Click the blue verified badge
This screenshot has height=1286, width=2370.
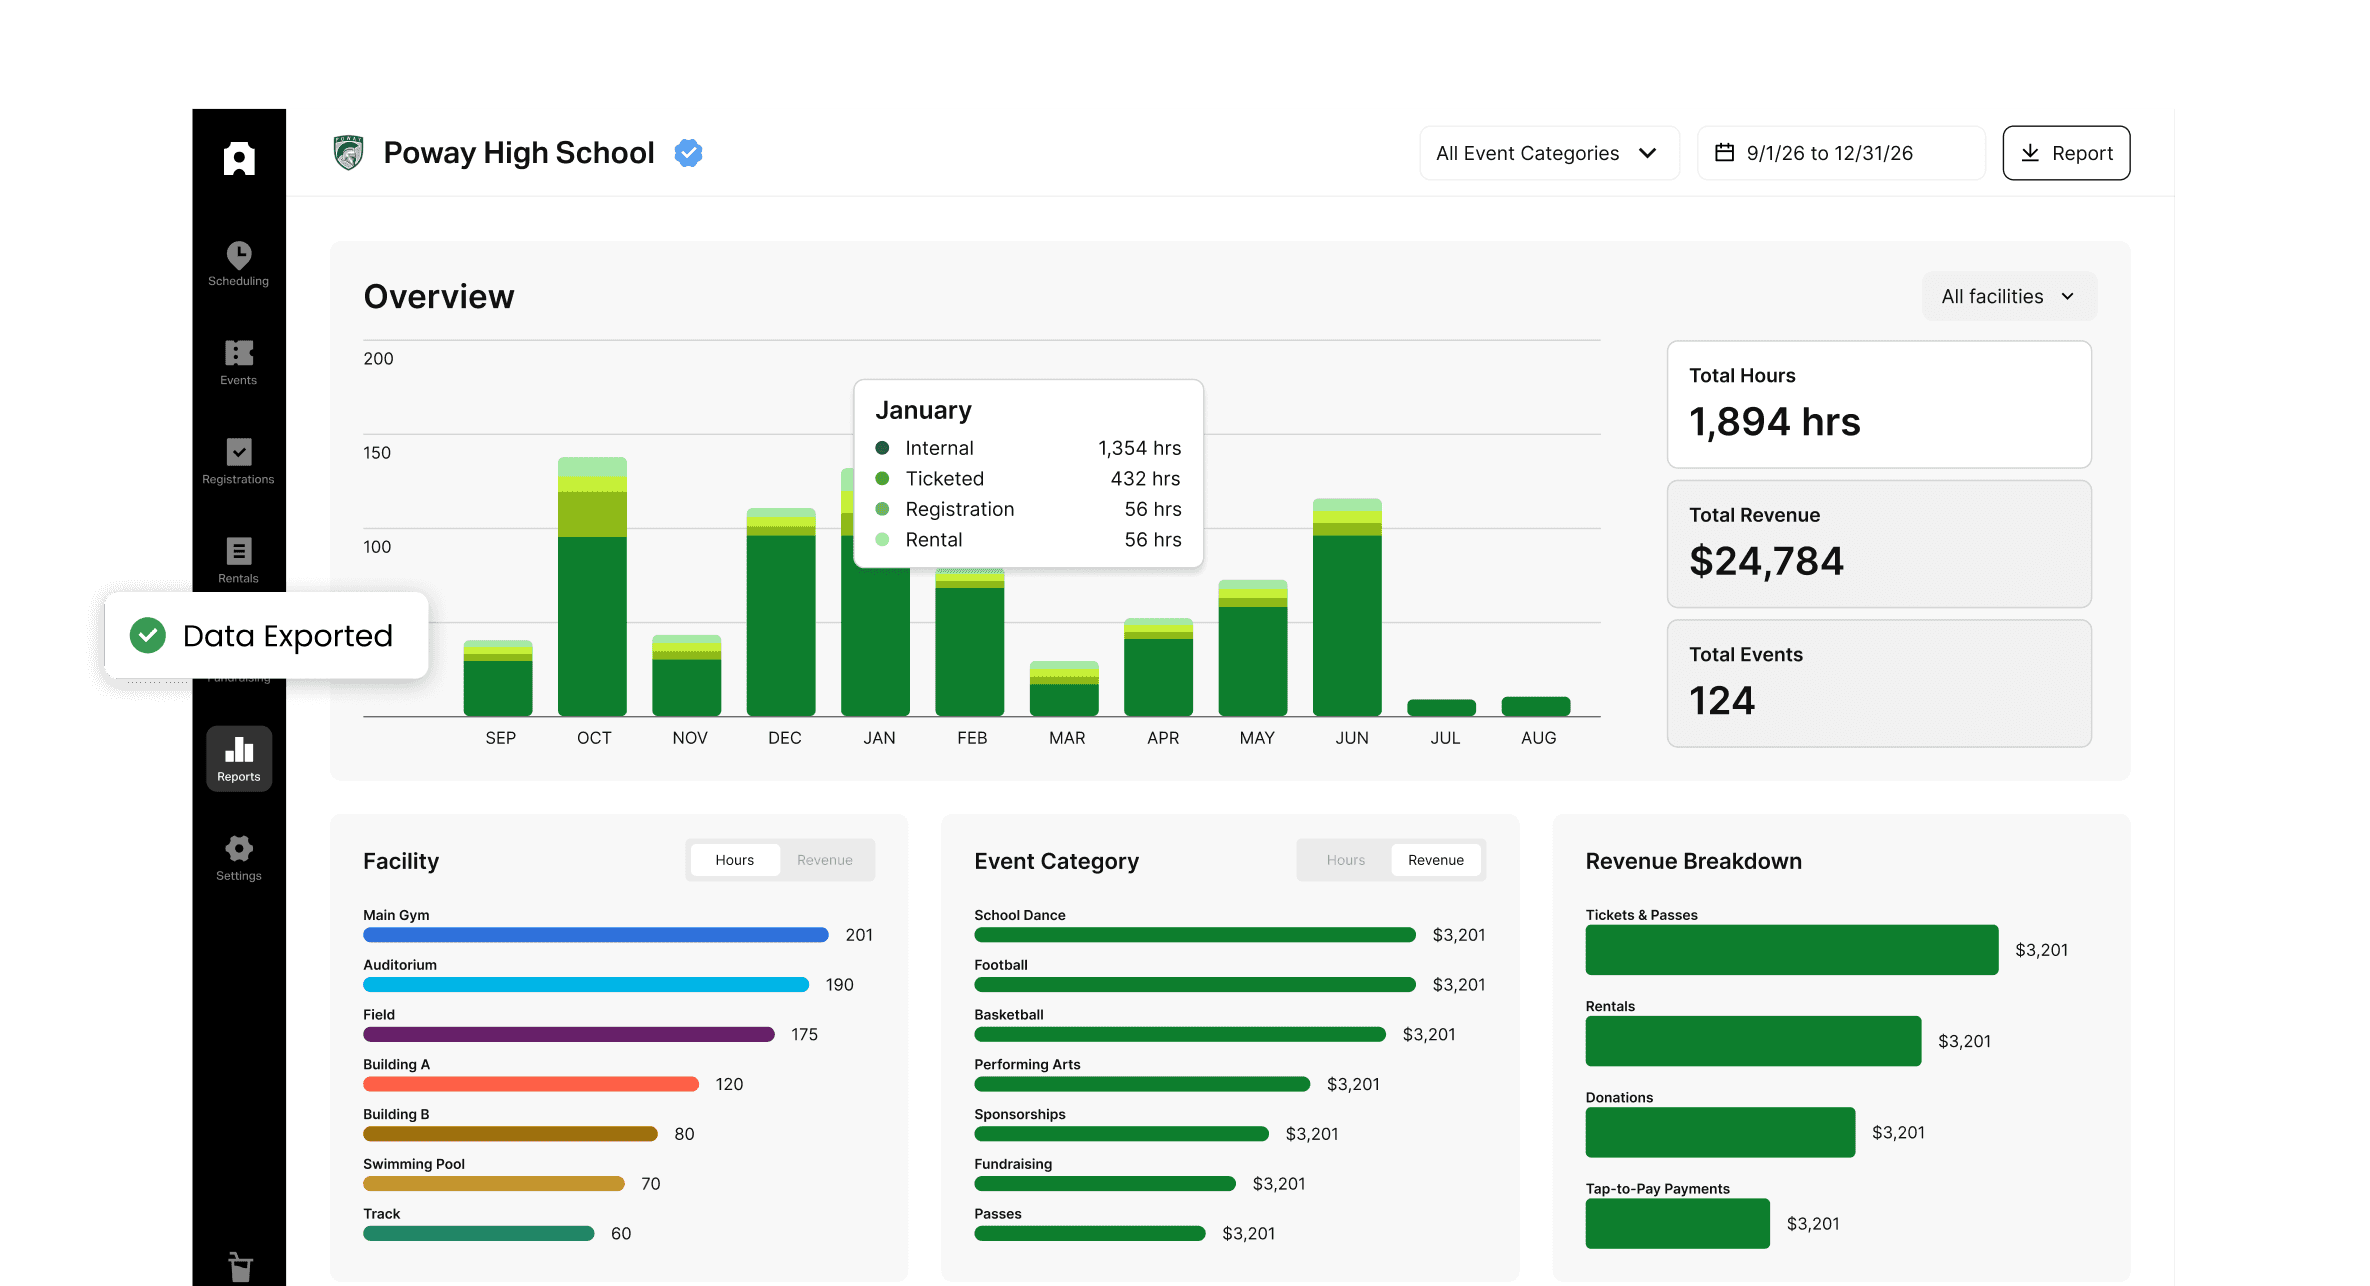[x=688, y=153]
